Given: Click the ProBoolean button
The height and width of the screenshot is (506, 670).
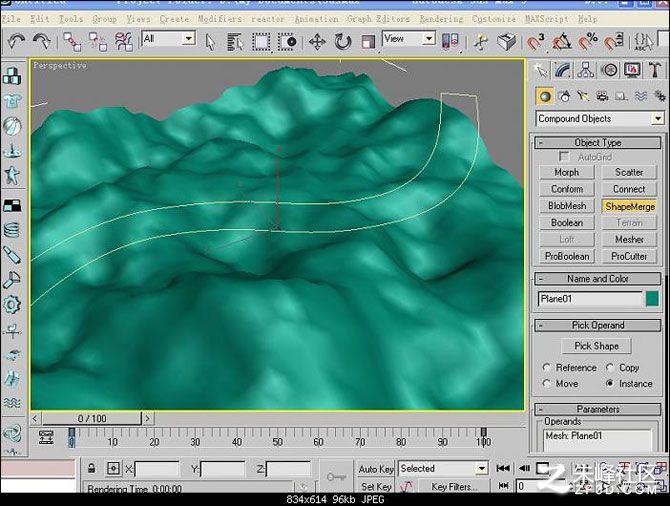Looking at the screenshot, I should tap(567, 256).
